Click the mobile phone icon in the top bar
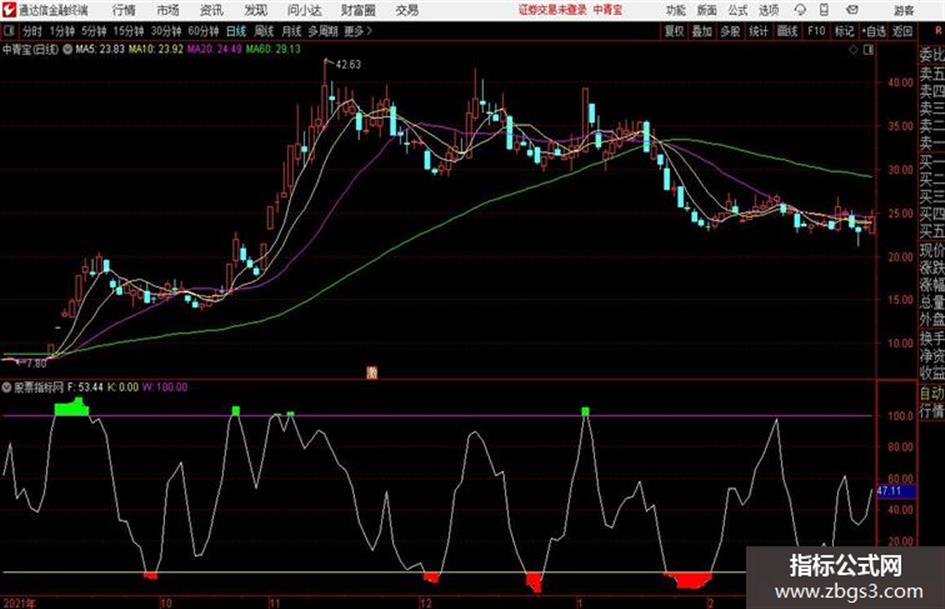Screen dimensions: 945x609 (x=824, y=10)
